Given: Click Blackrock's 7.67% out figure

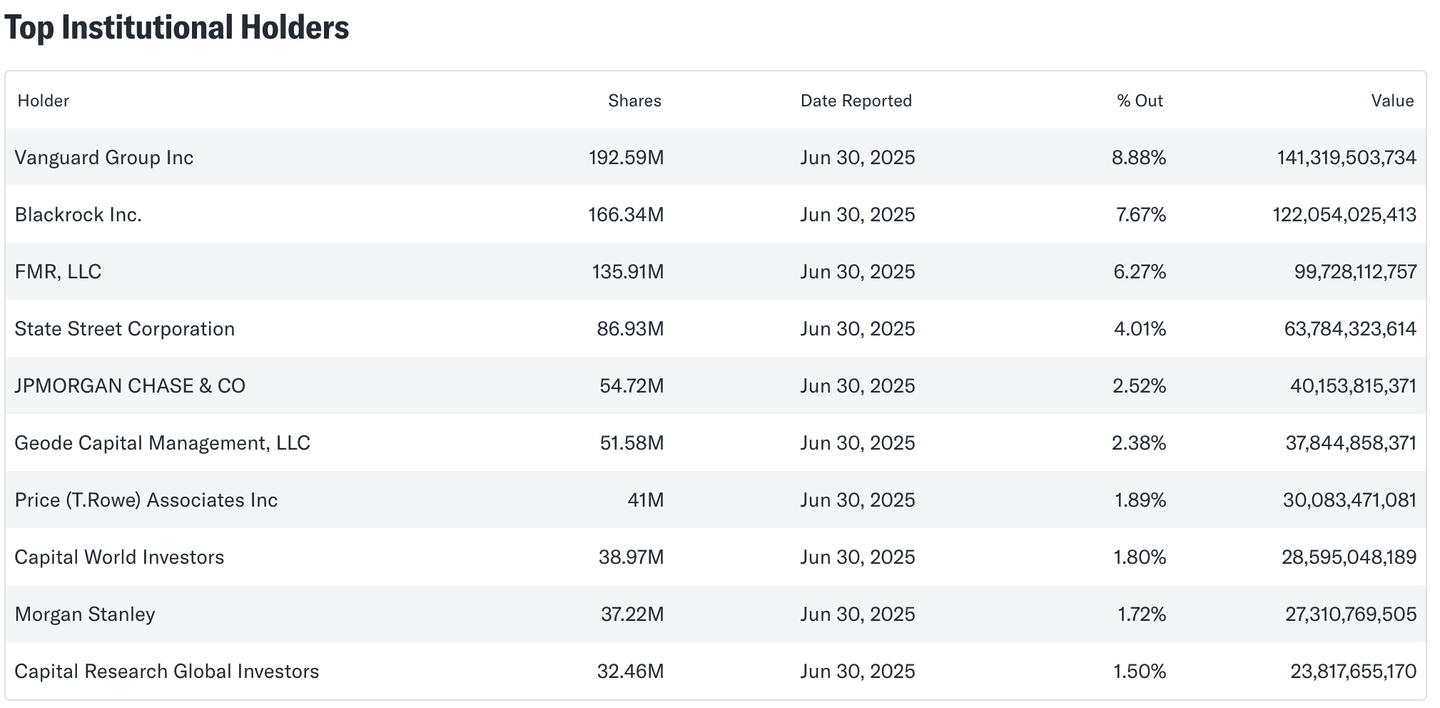Looking at the screenshot, I should 1139,214.
